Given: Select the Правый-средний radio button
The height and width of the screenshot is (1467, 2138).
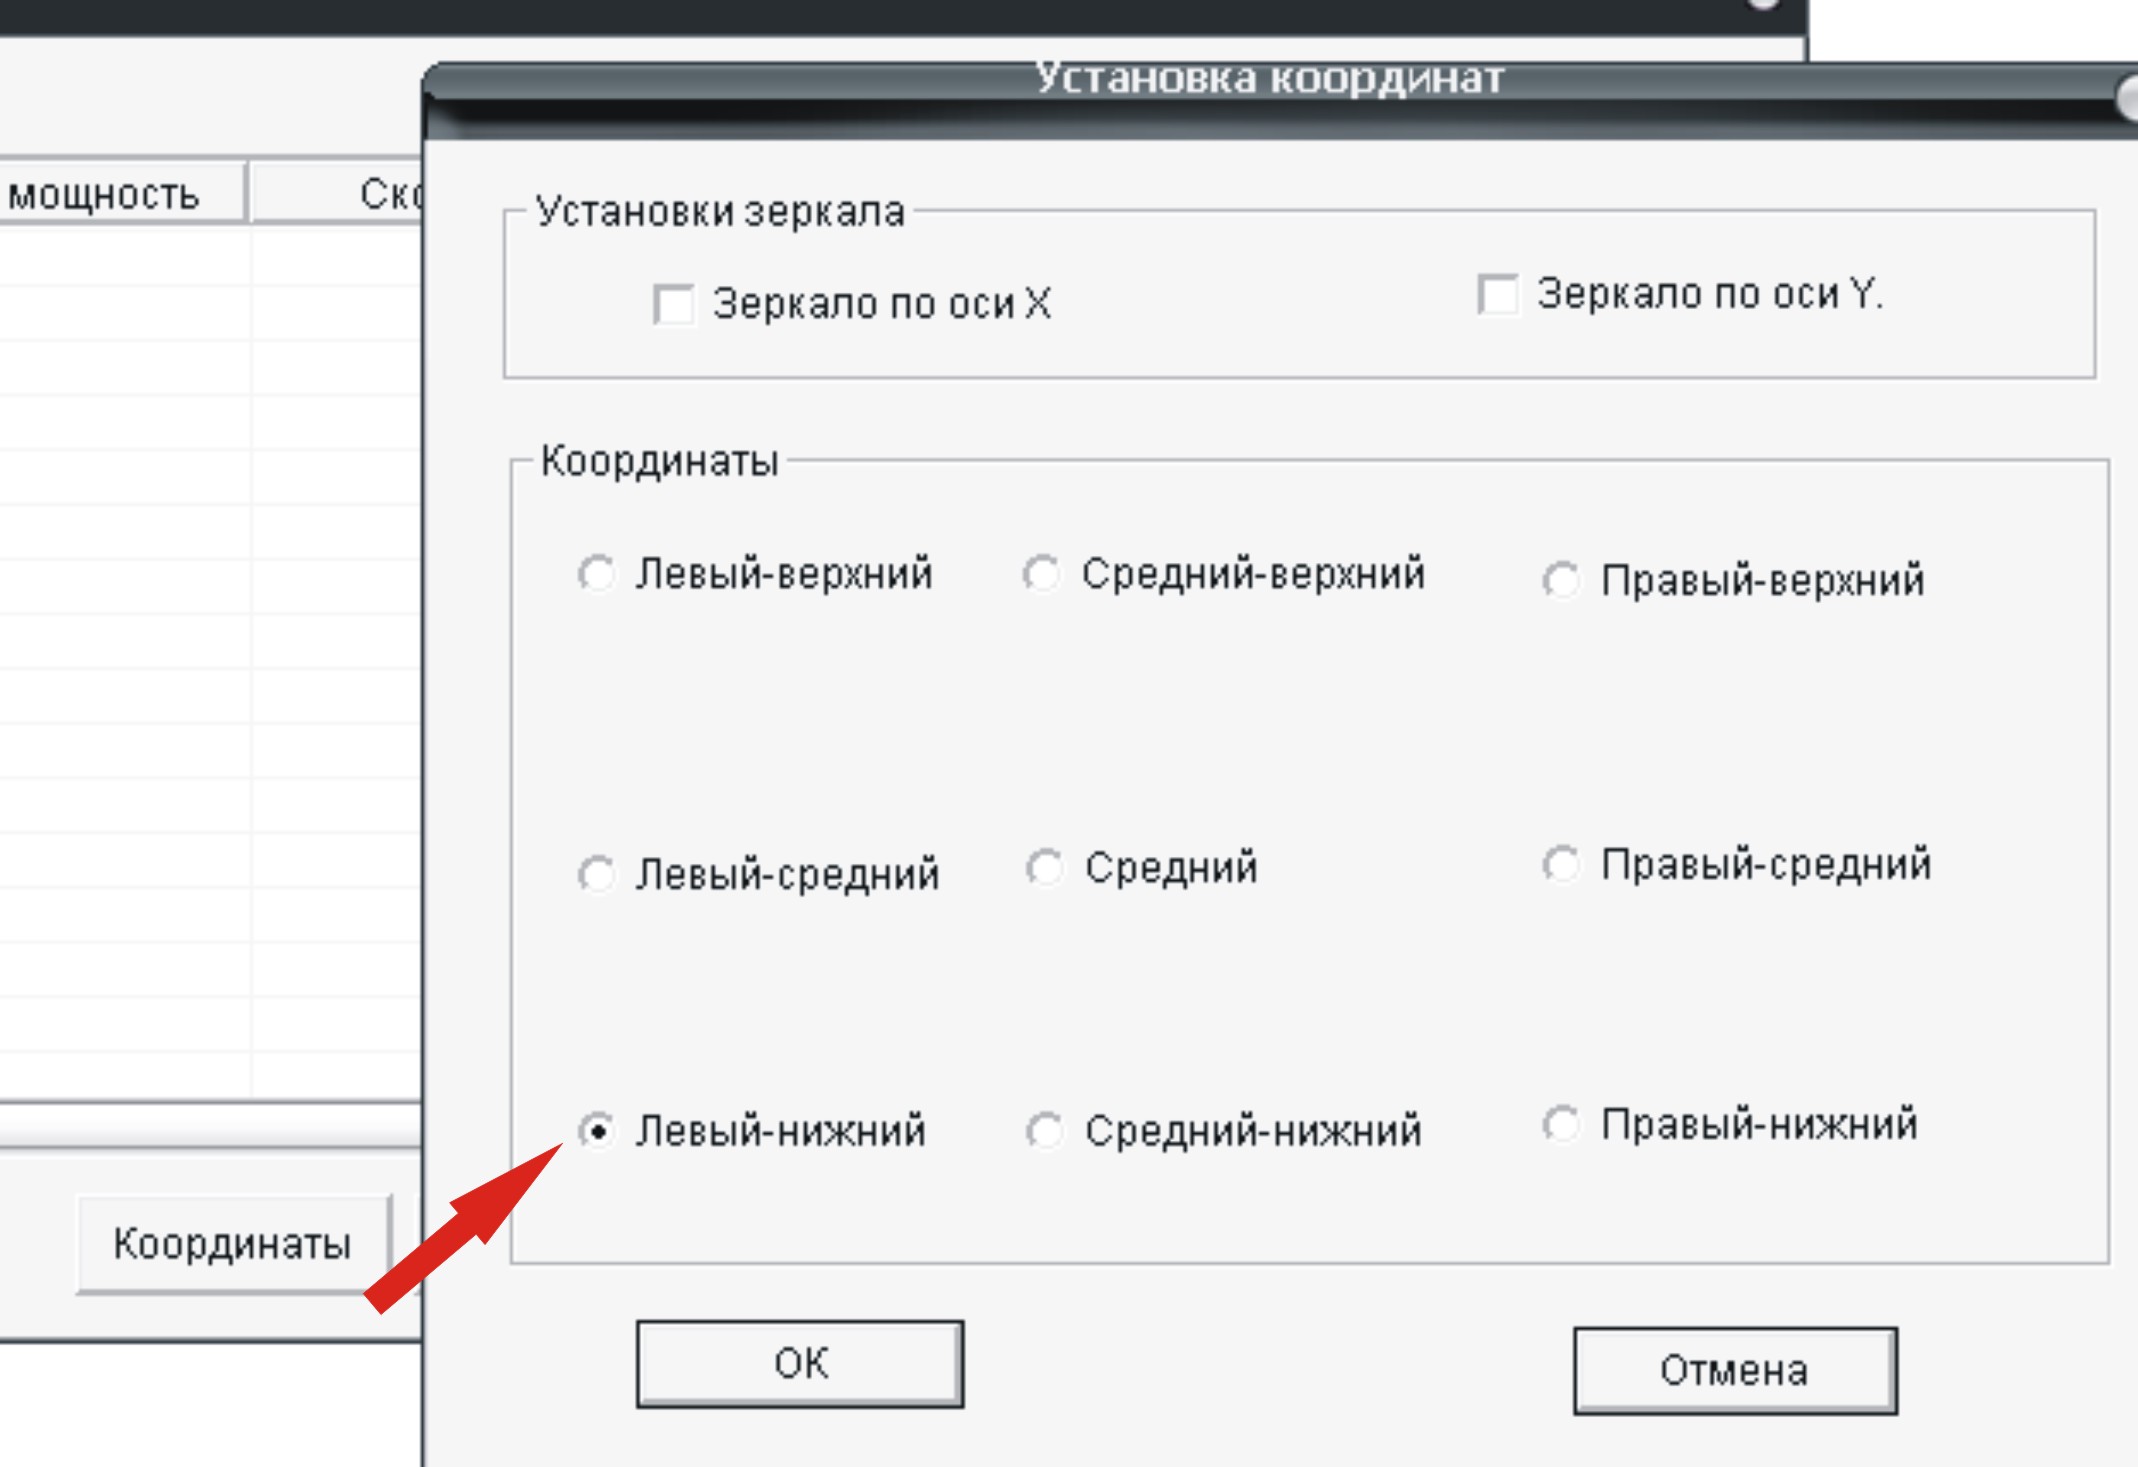Looking at the screenshot, I should coord(1561,864).
